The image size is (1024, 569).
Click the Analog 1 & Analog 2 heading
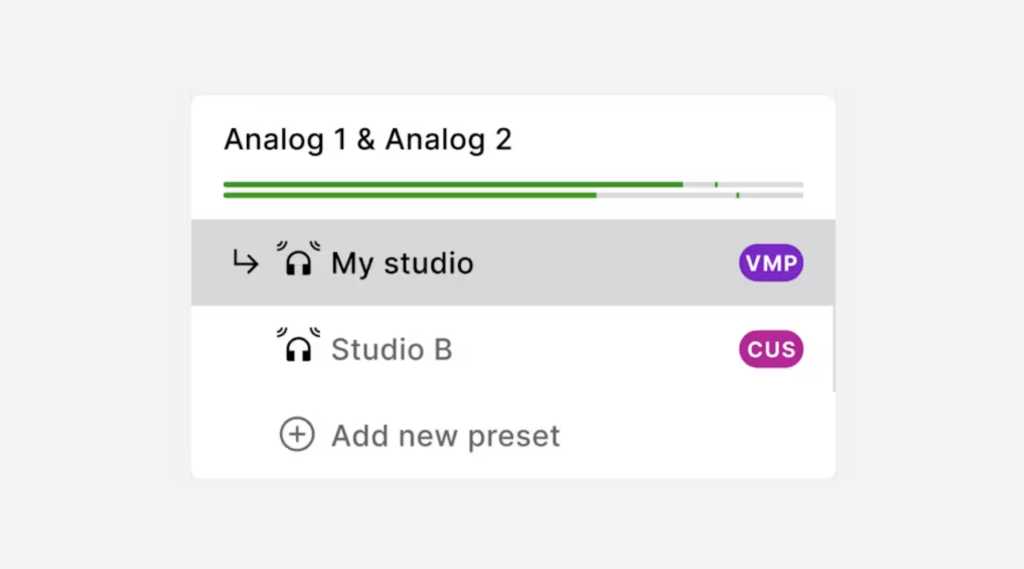[367, 139]
